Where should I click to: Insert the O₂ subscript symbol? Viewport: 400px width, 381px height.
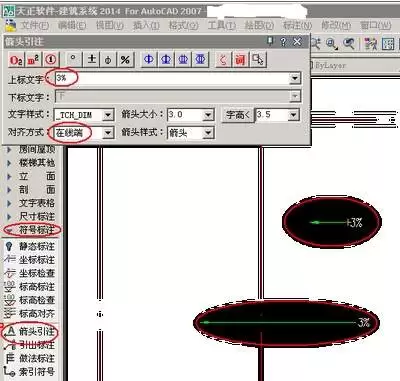point(16,60)
